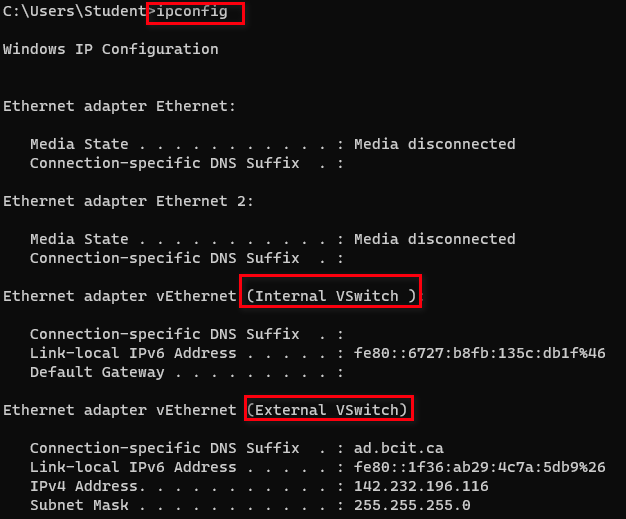Click the Default Gateway label
This screenshot has height=519, width=626.
click(97, 372)
